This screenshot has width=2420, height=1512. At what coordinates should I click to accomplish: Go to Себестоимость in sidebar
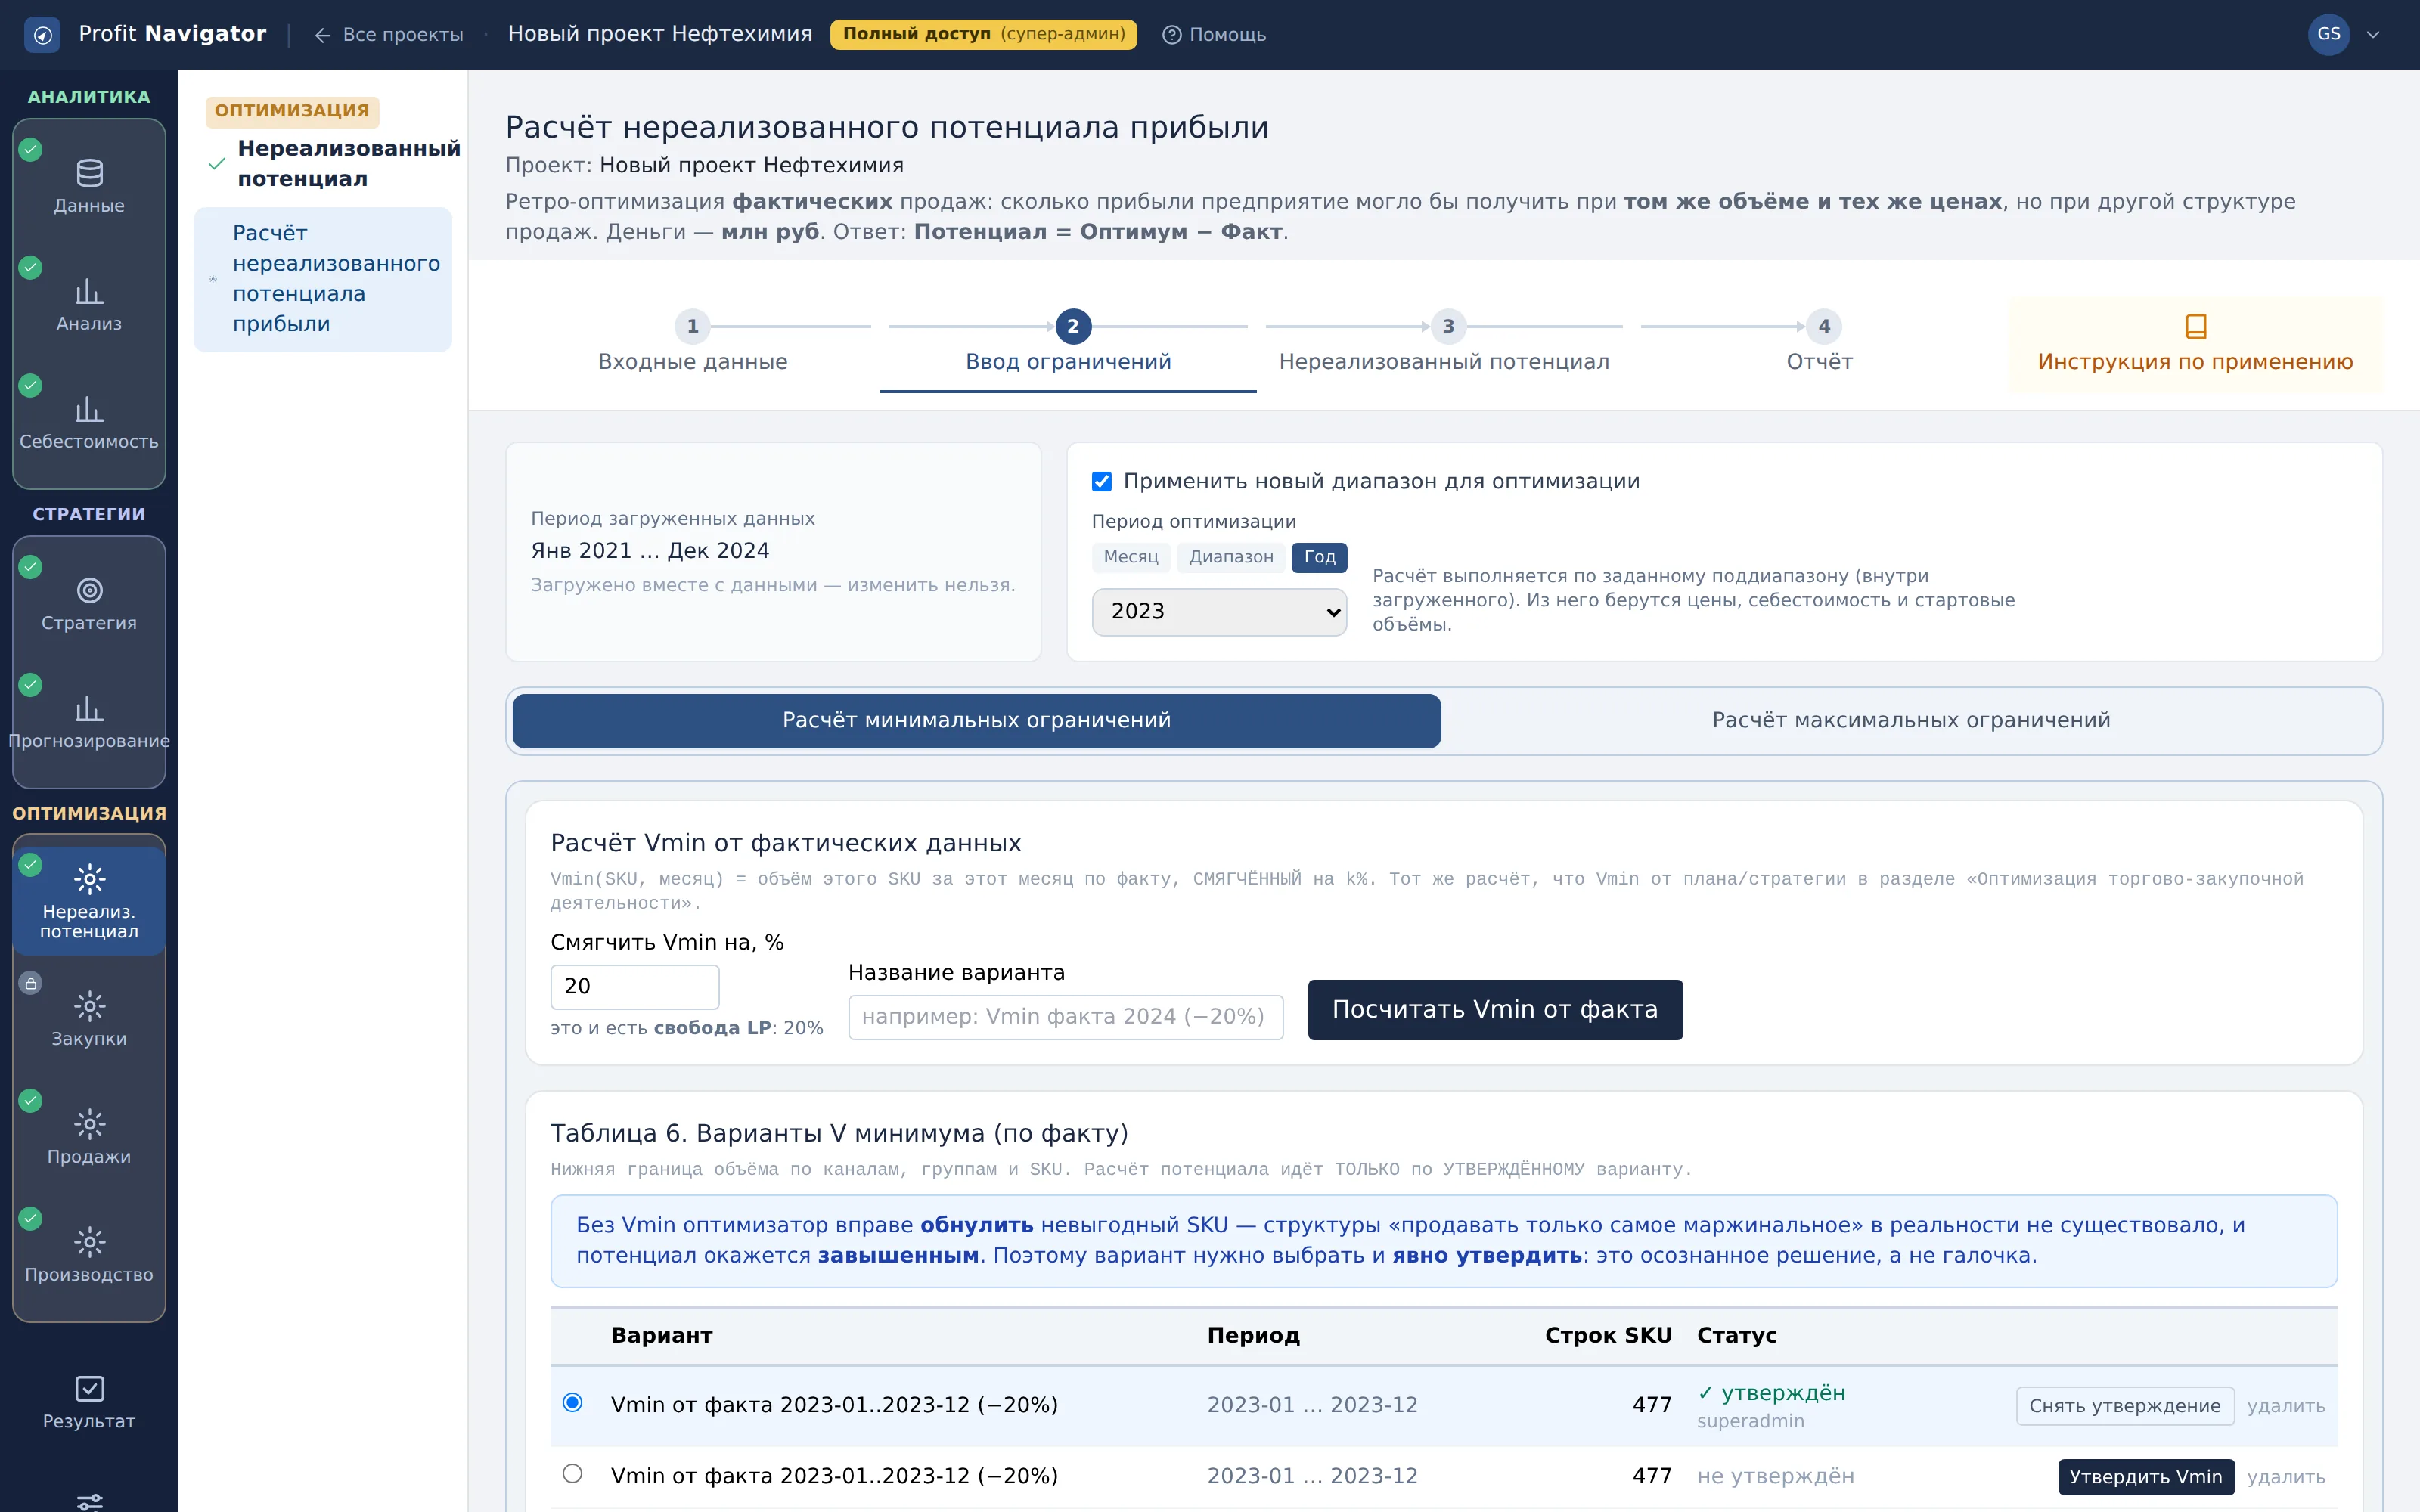tap(89, 422)
